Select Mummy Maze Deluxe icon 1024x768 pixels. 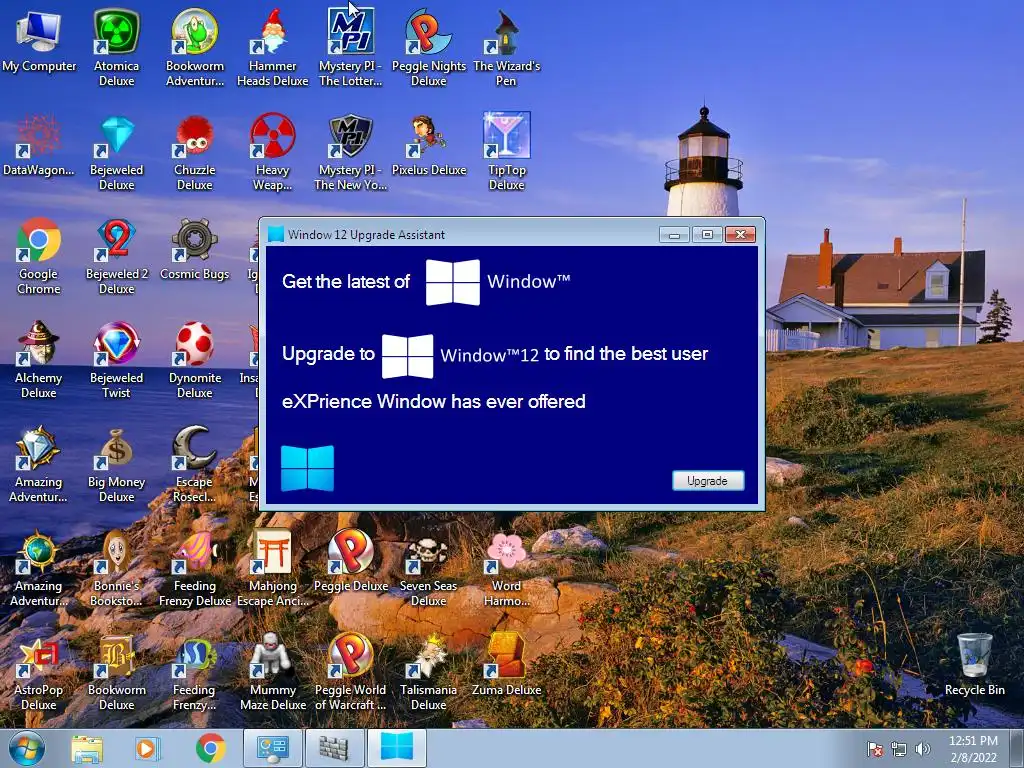(x=272, y=672)
